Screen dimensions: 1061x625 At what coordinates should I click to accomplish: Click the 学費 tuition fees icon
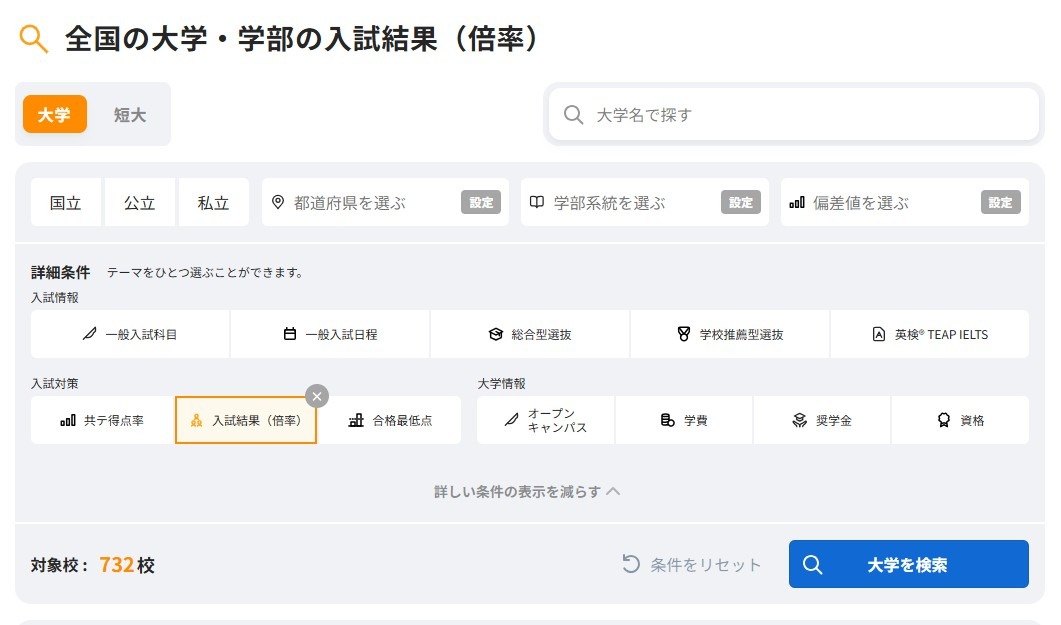[683, 420]
